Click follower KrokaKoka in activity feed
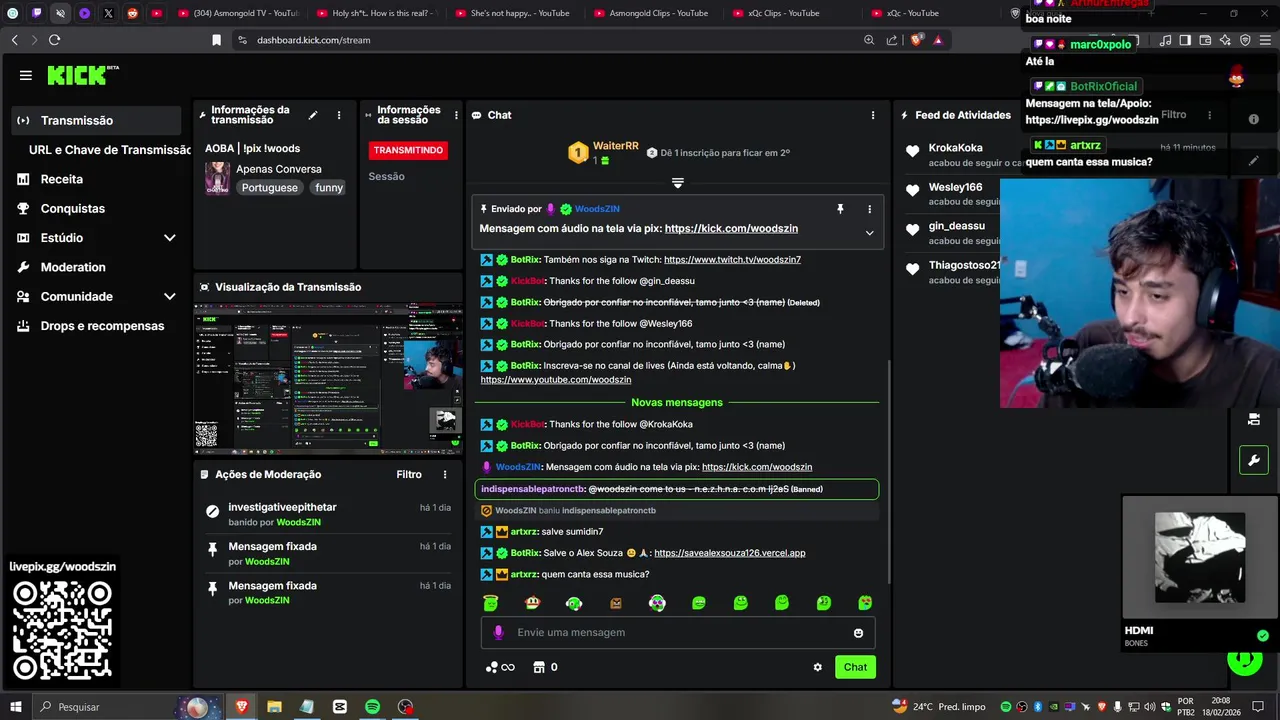 pyautogui.click(x=956, y=148)
